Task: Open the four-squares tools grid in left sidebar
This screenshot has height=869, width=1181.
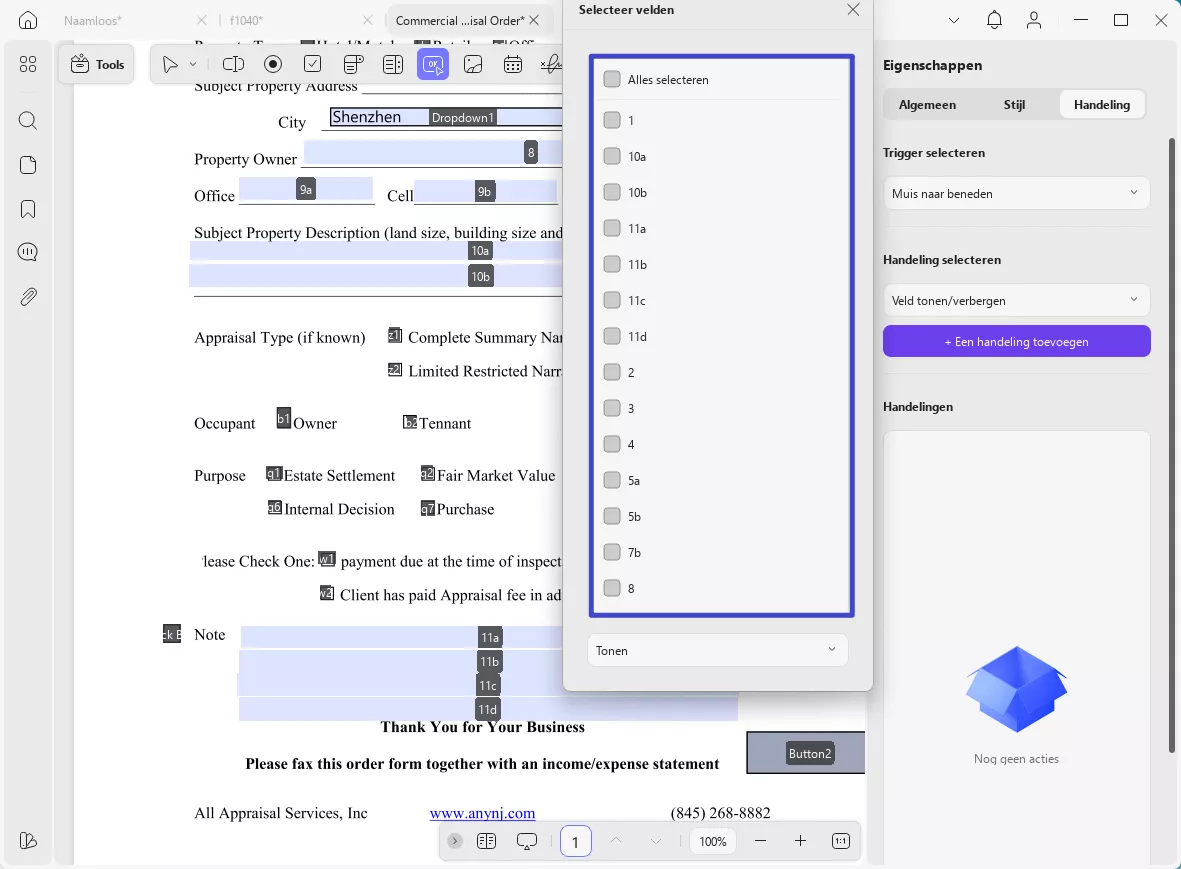Action: pos(28,65)
